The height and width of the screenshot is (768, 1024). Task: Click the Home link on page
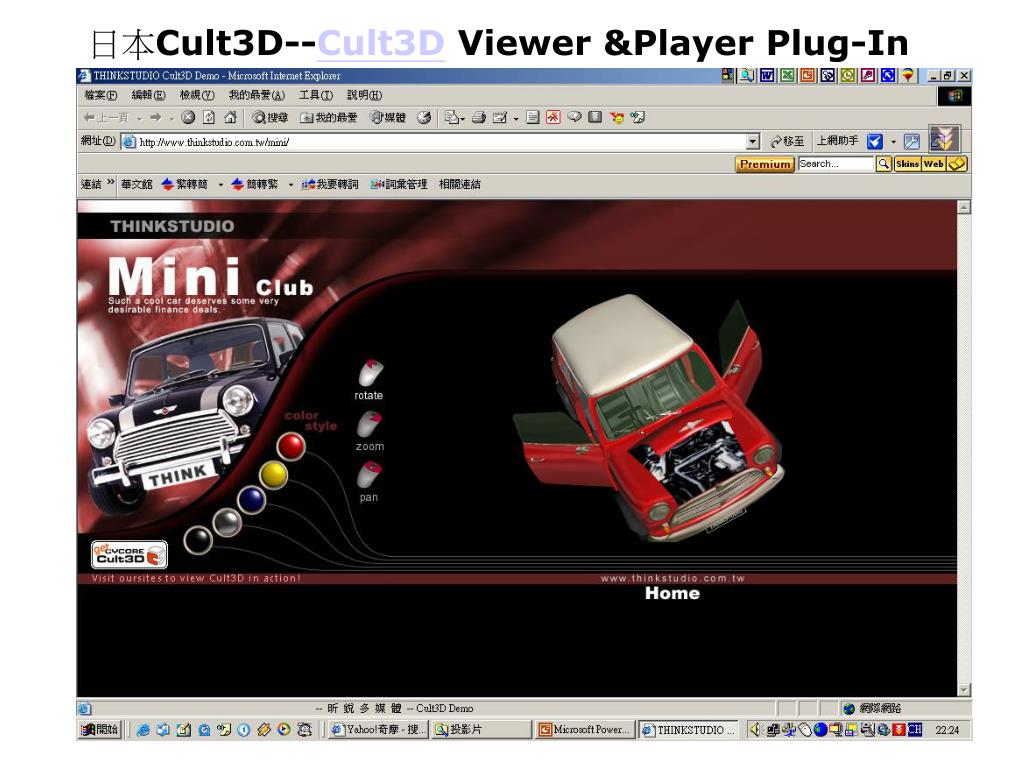pos(672,594)
